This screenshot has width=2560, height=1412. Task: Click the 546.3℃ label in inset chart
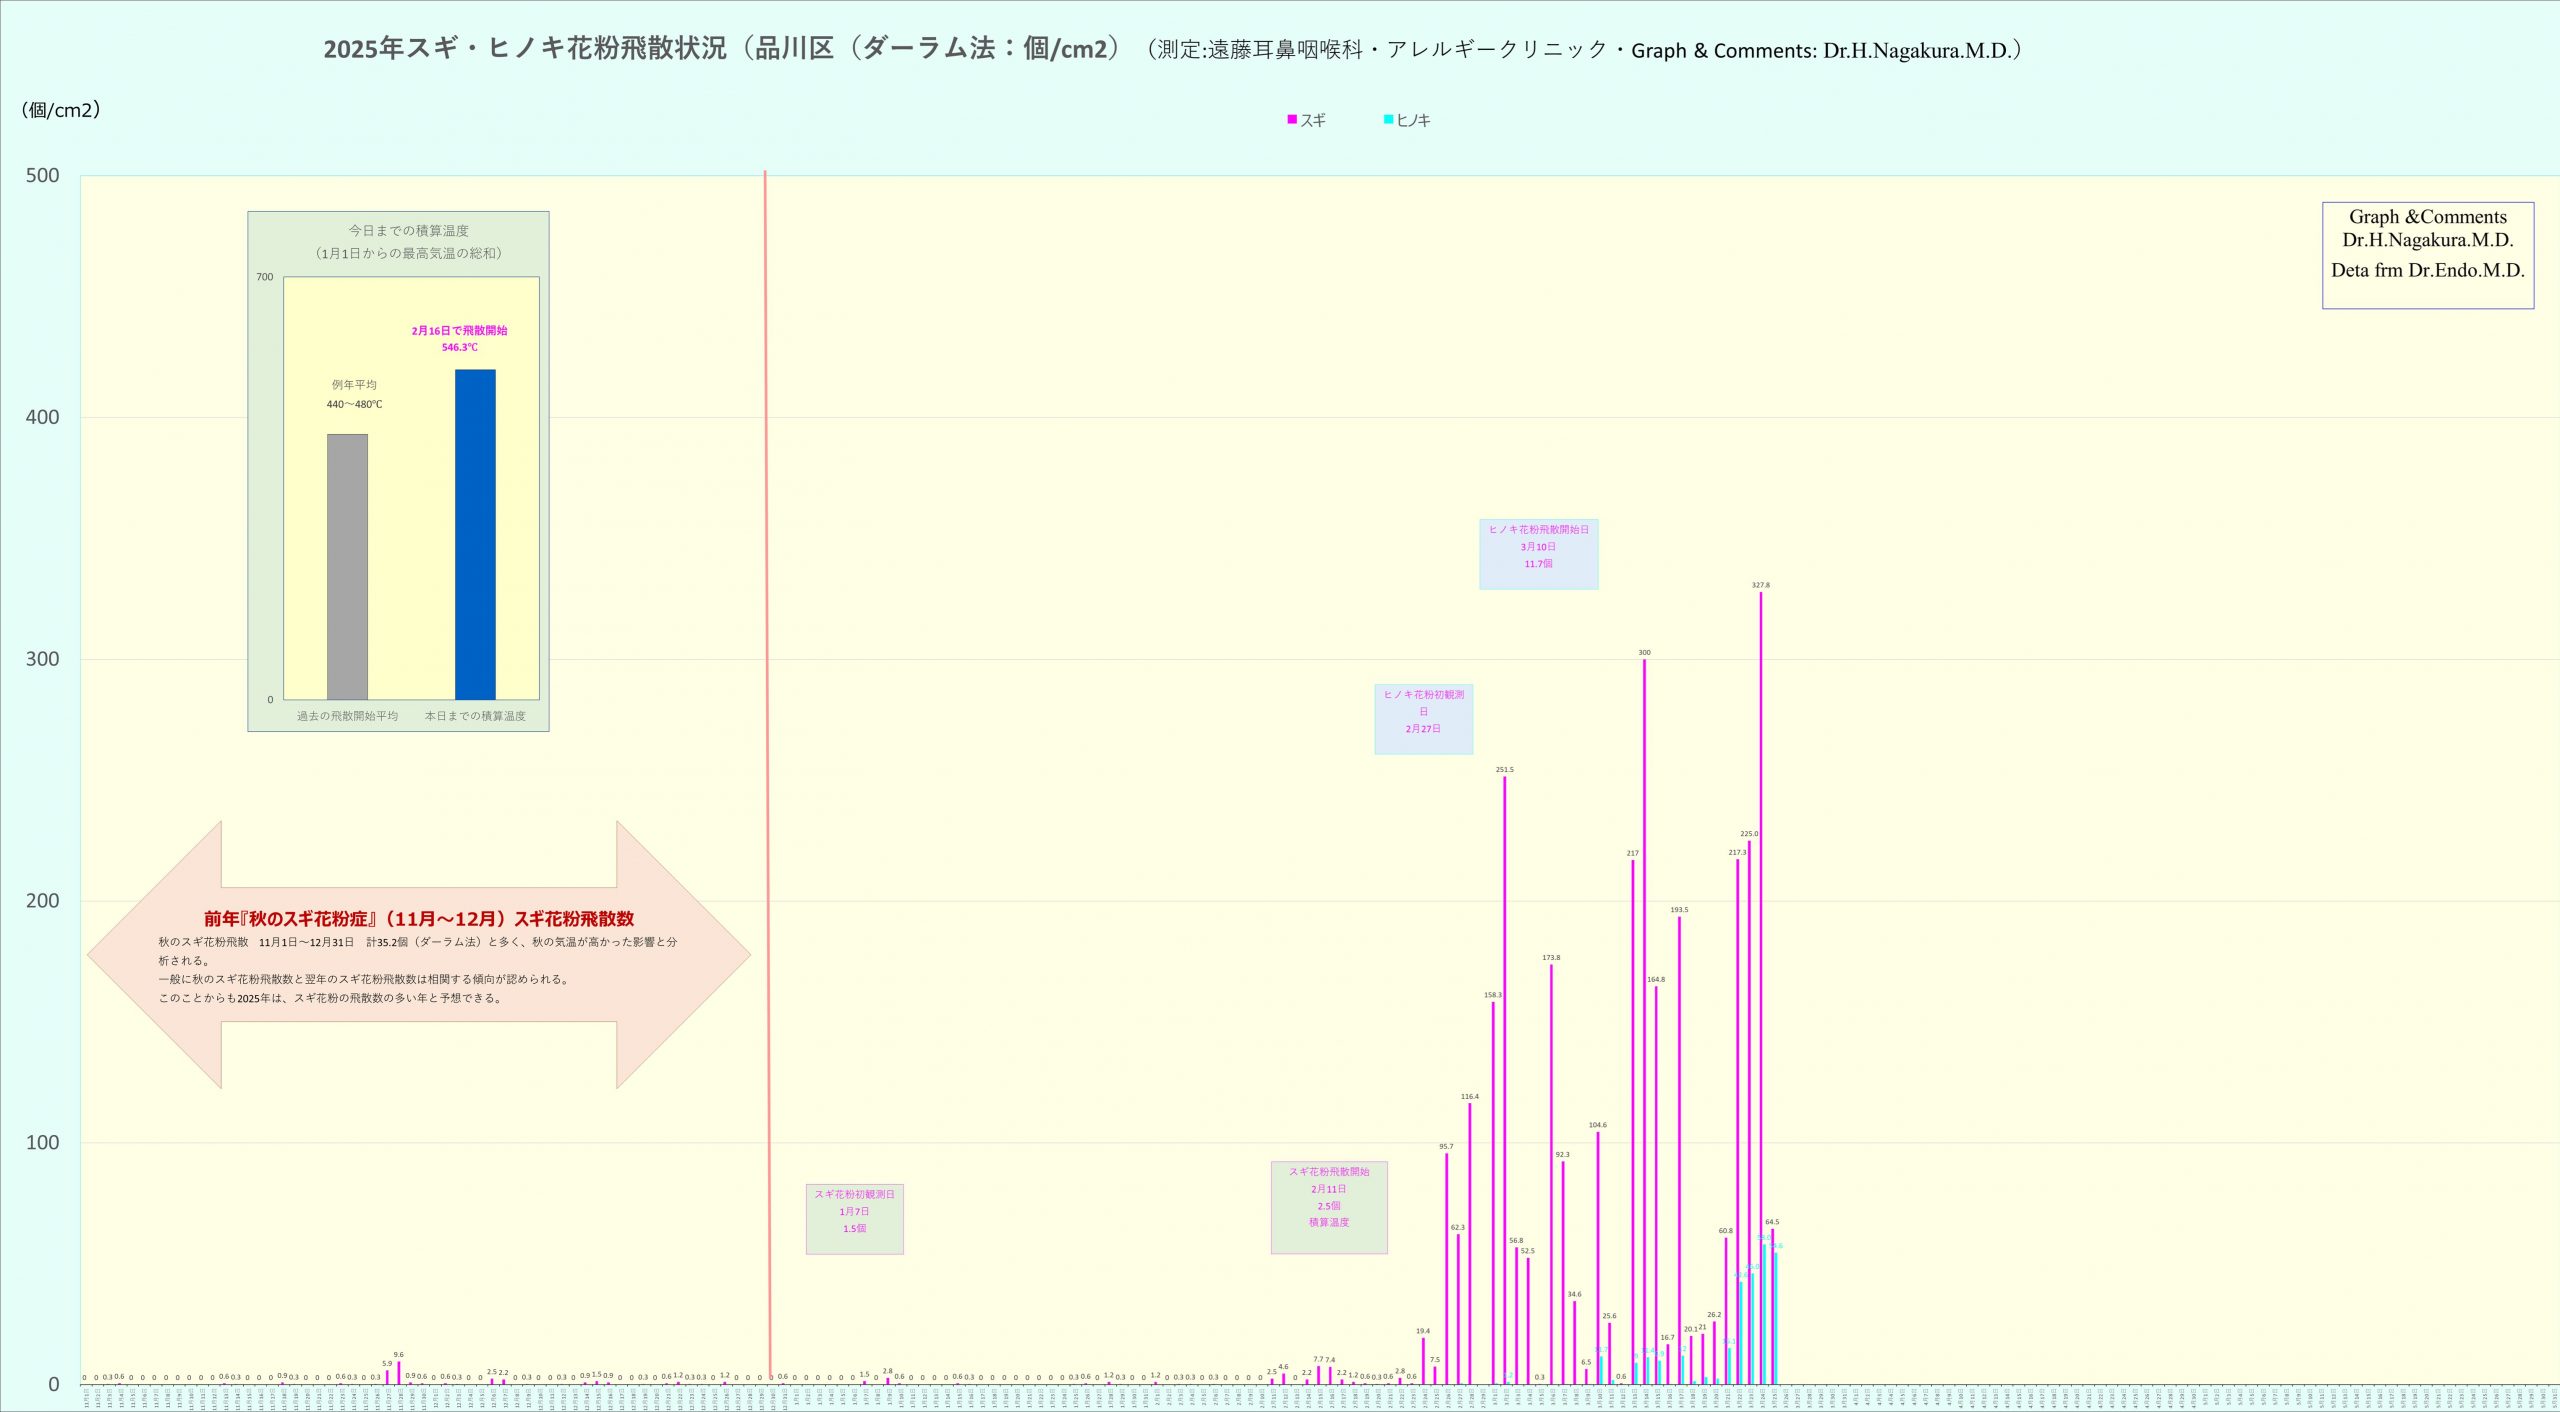coord(460,348)
